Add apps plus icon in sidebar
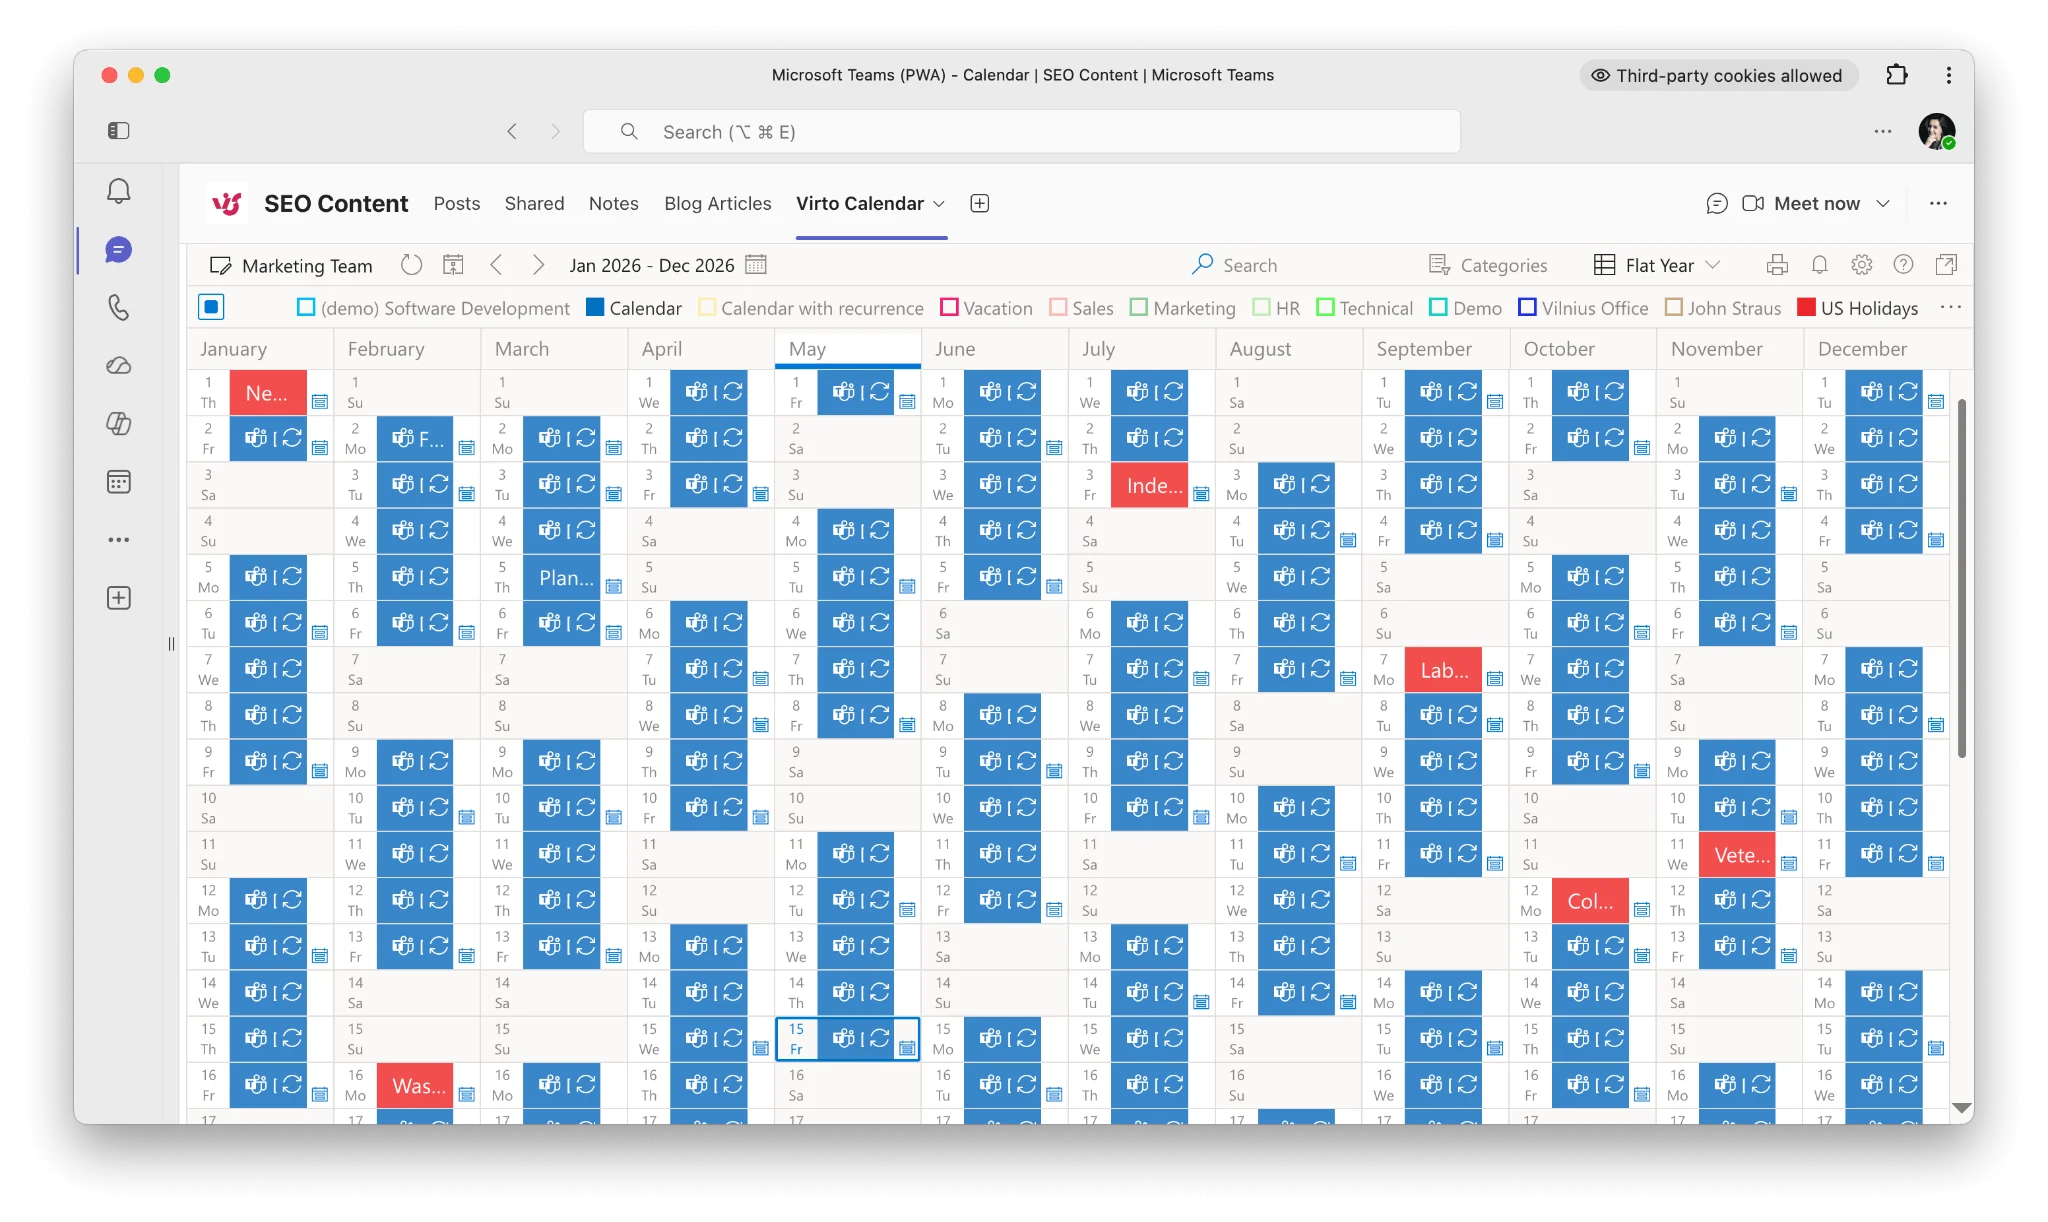The image size is (2048, 1222). click(x=119, y=598)
